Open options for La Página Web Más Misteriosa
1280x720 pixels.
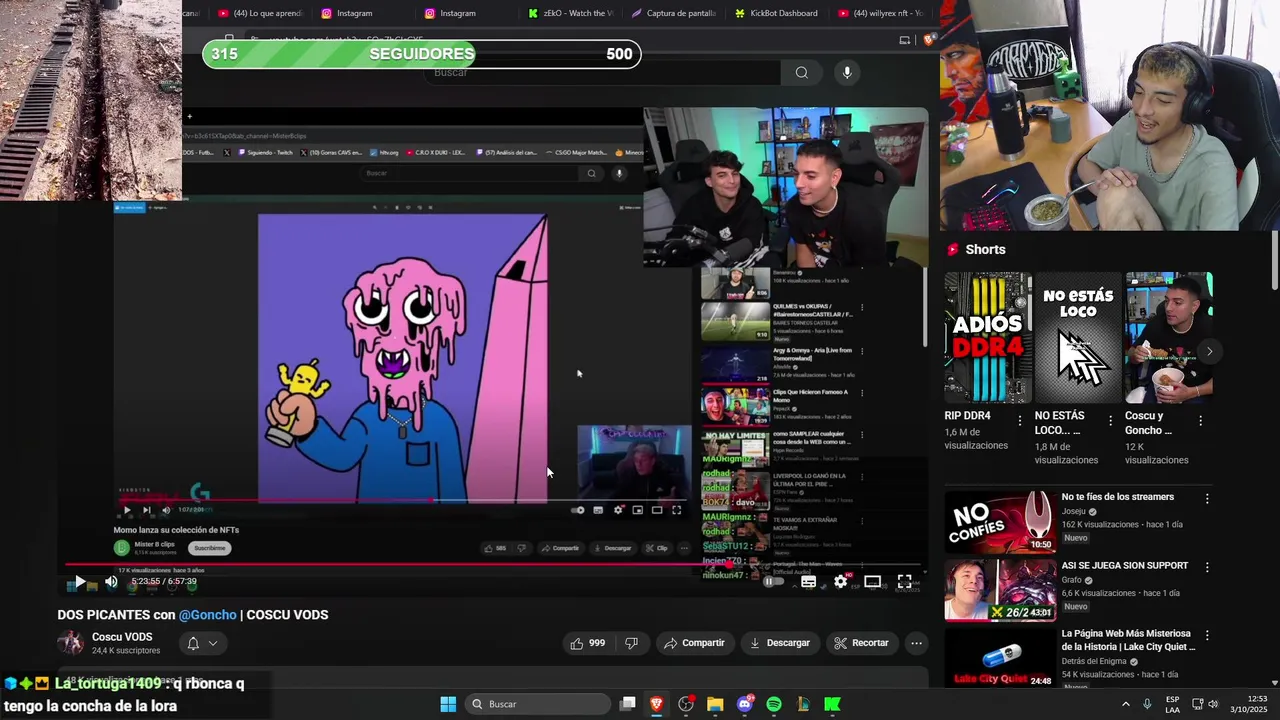click(x=1207, y=635)
